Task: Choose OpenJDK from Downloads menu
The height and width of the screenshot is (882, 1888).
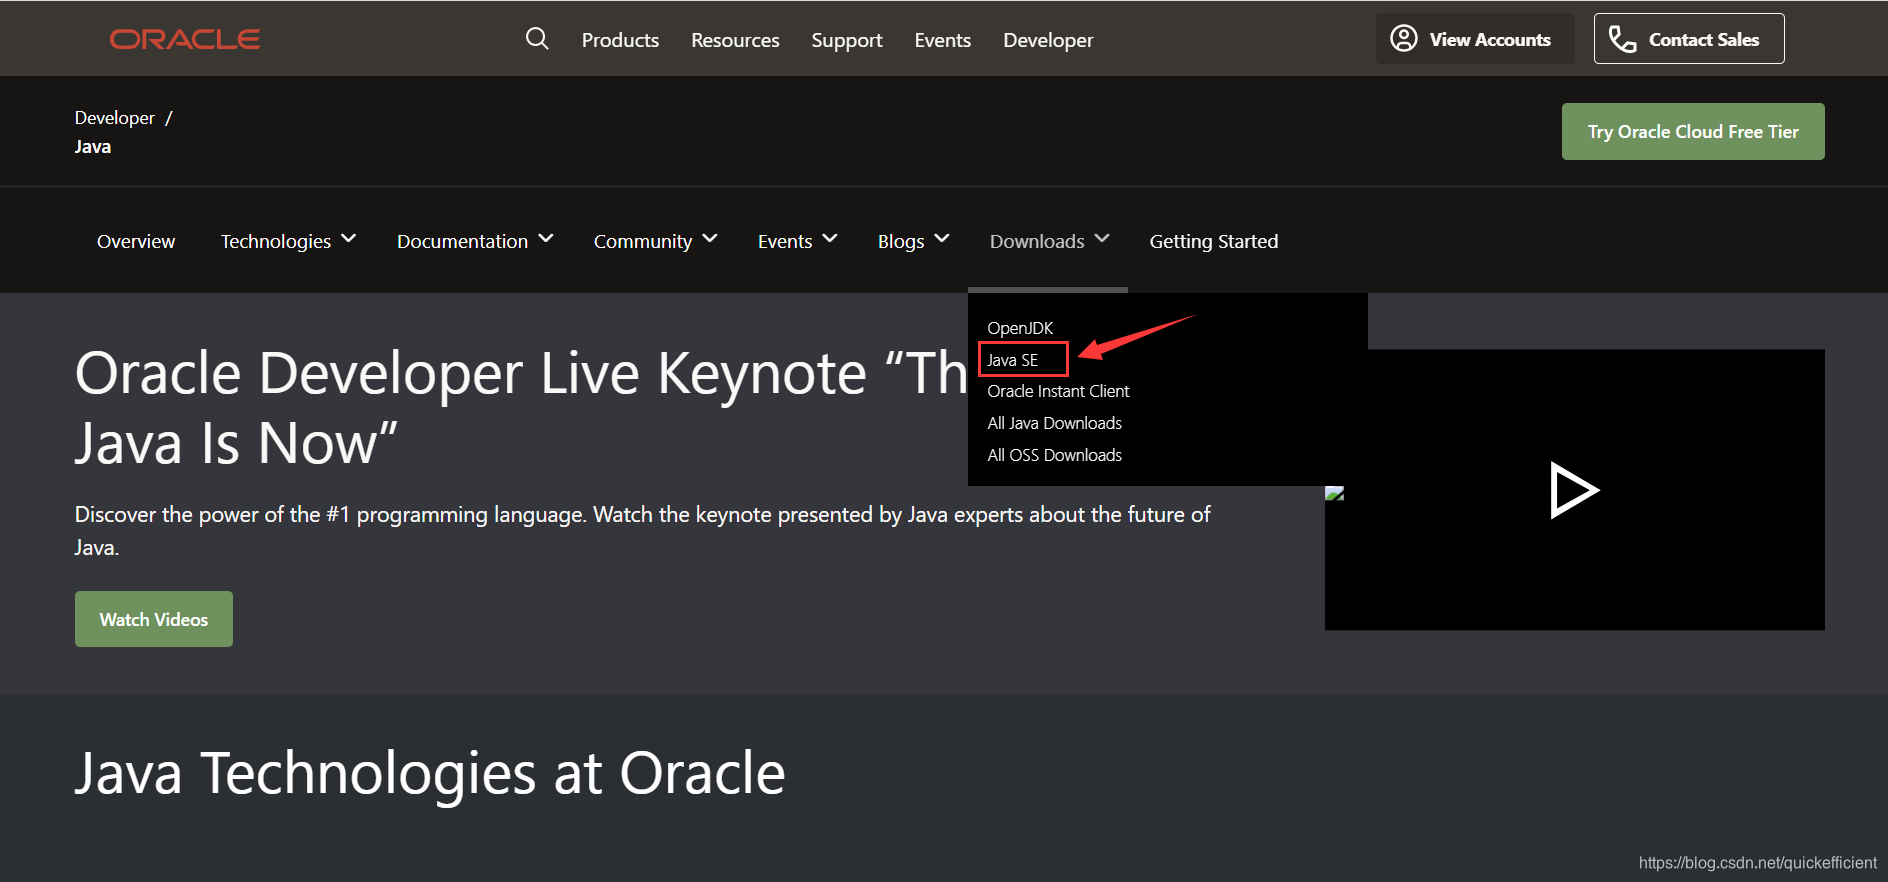Action: click(x=1020, y=328)
